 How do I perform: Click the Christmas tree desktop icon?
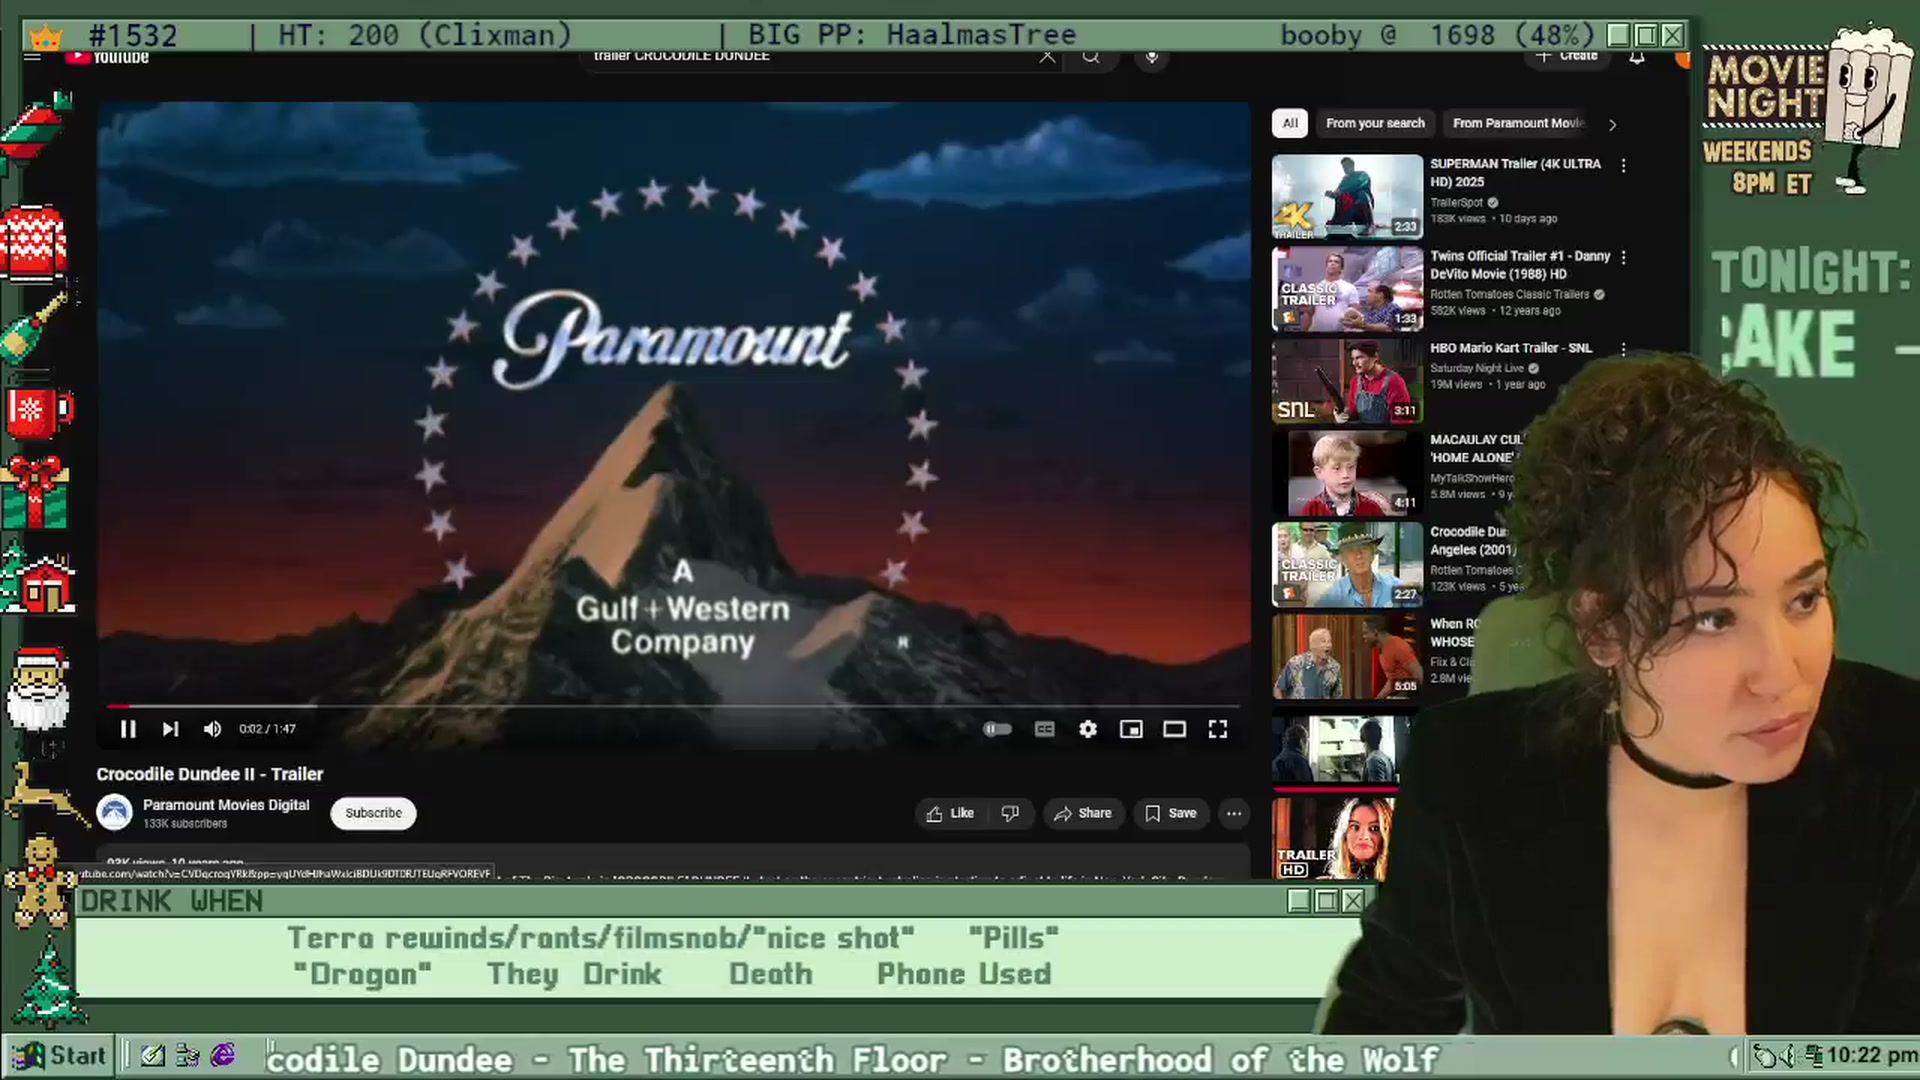click(48, 980)
